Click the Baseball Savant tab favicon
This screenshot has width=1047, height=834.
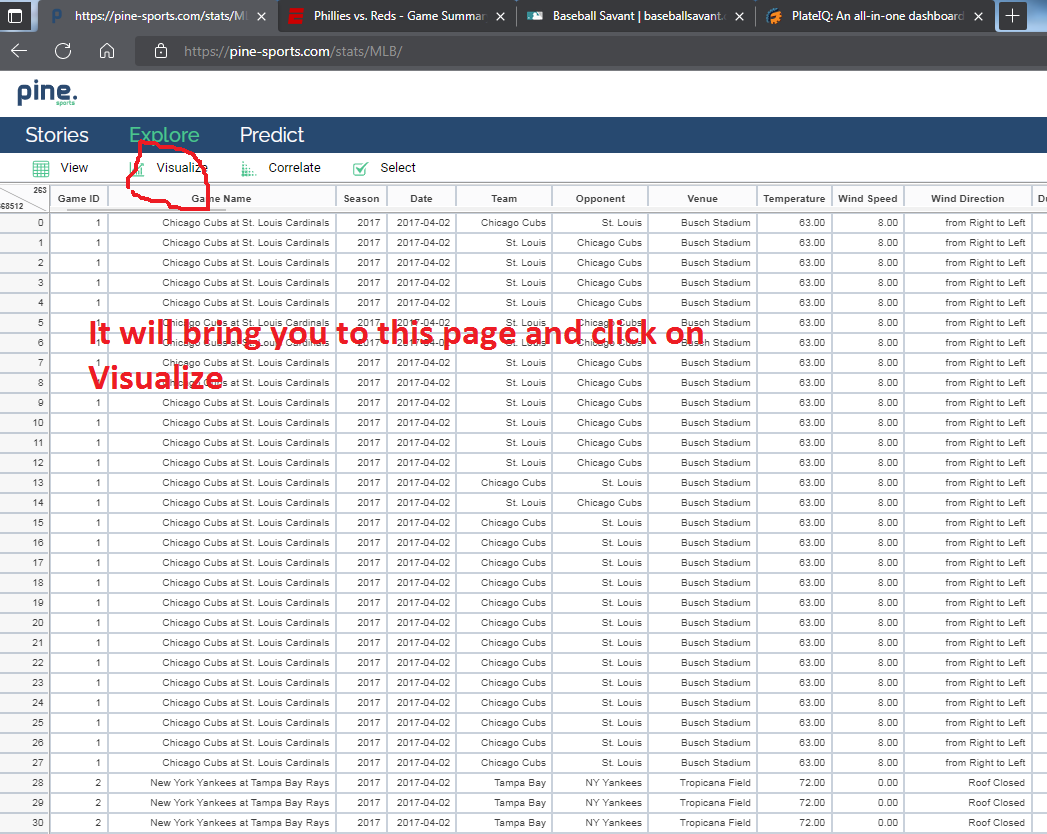[535, 16]
